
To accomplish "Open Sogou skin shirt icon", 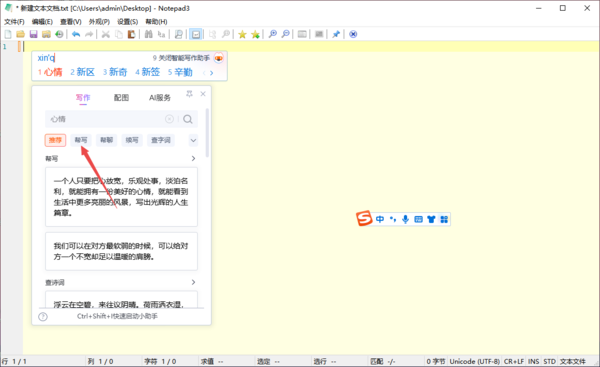I will coord(431,219).
